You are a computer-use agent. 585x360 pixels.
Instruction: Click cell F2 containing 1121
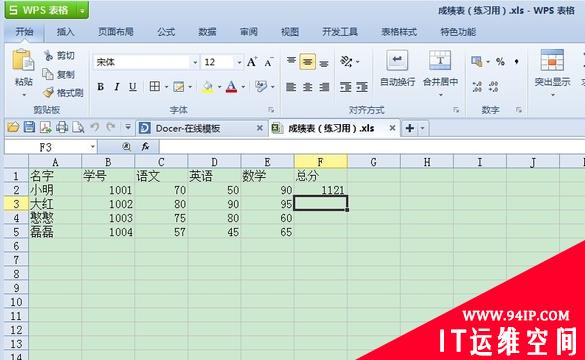pyautogui.click(x=320, y=190)
